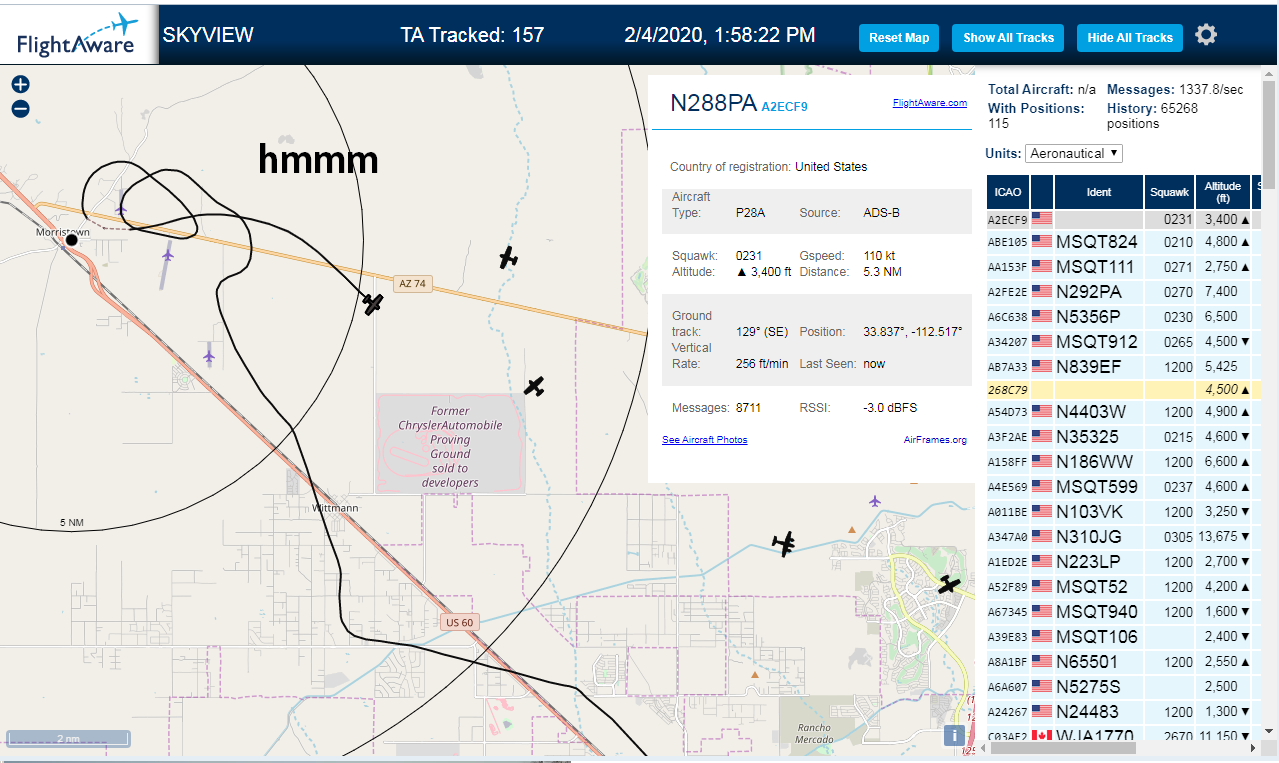Screen dimensions: 1279x763
Task: Zoom out the map with minus button
Action: (20, 109)
